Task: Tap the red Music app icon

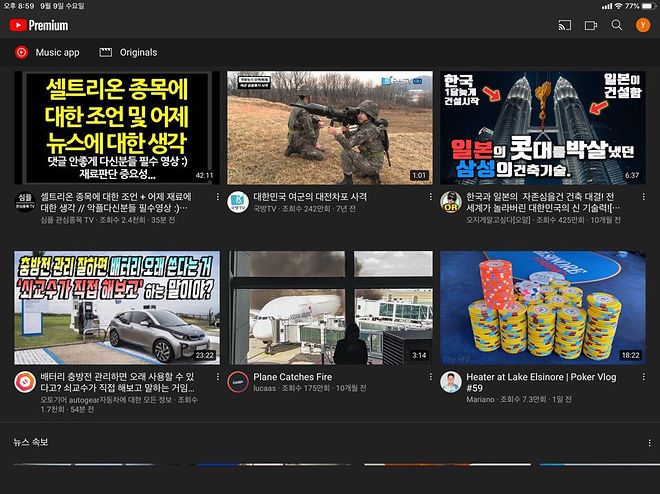Action: click(x=21, y=52)
